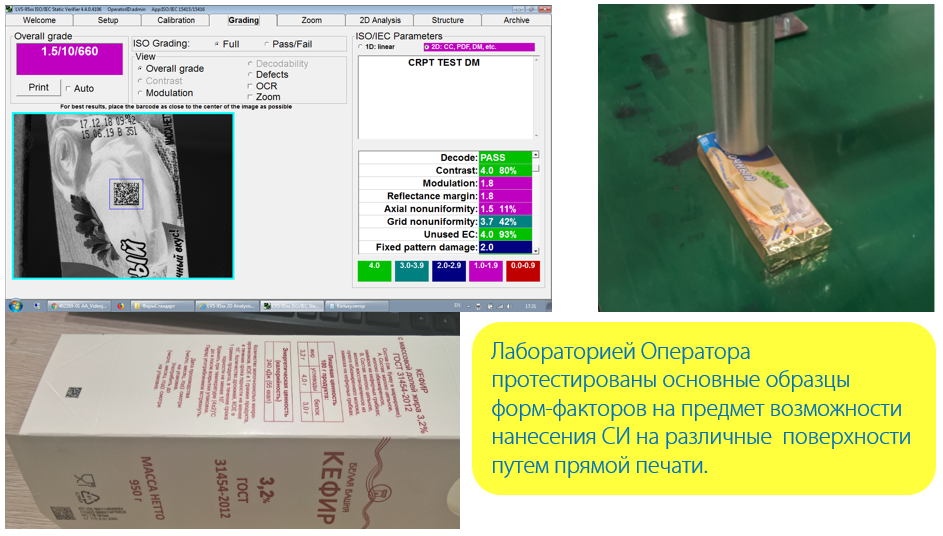Open Firefox from the taskbar
943x536 pixels.
[x=120, y=306]
